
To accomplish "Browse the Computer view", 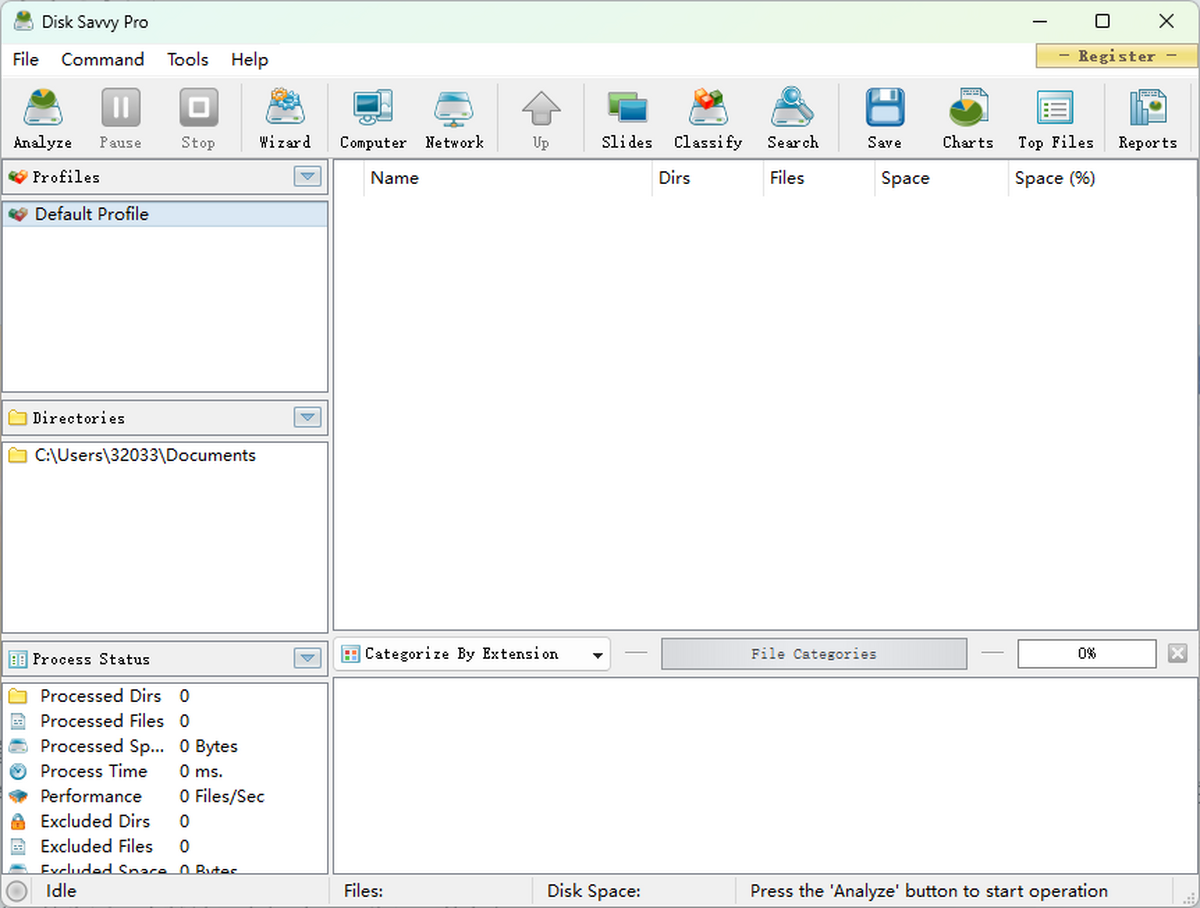I will (372, 115).
